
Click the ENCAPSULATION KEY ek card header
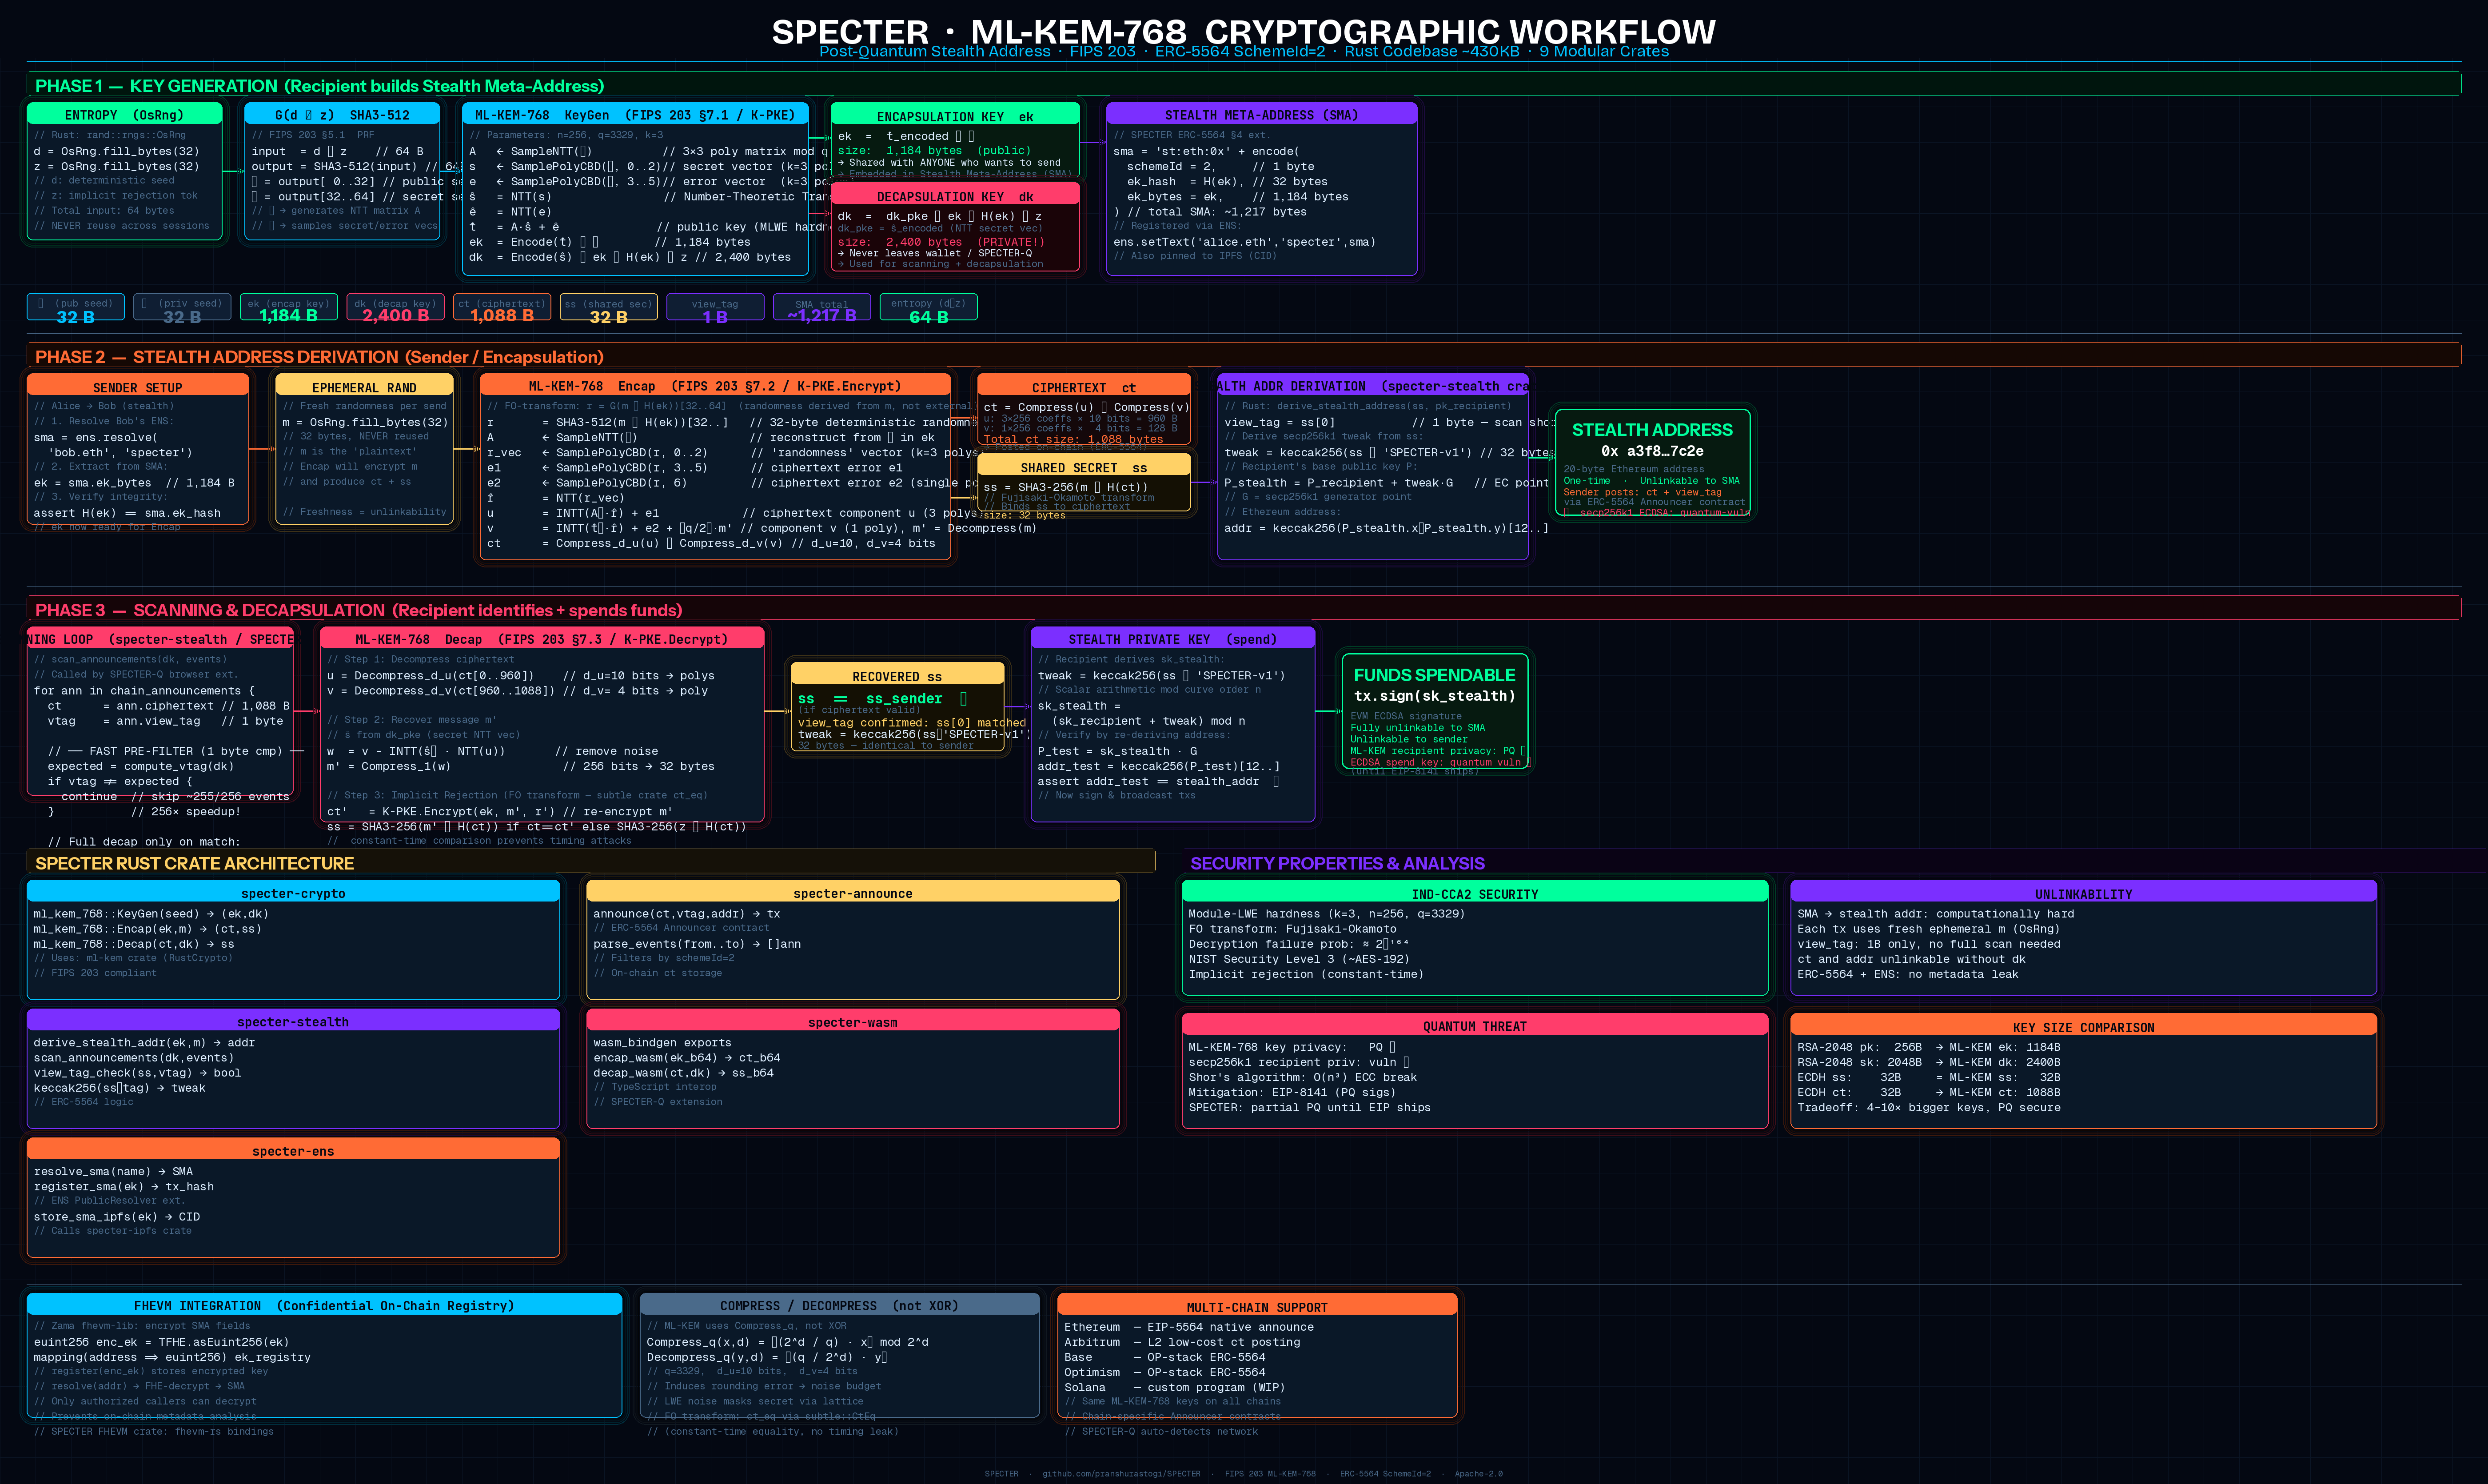955,116
